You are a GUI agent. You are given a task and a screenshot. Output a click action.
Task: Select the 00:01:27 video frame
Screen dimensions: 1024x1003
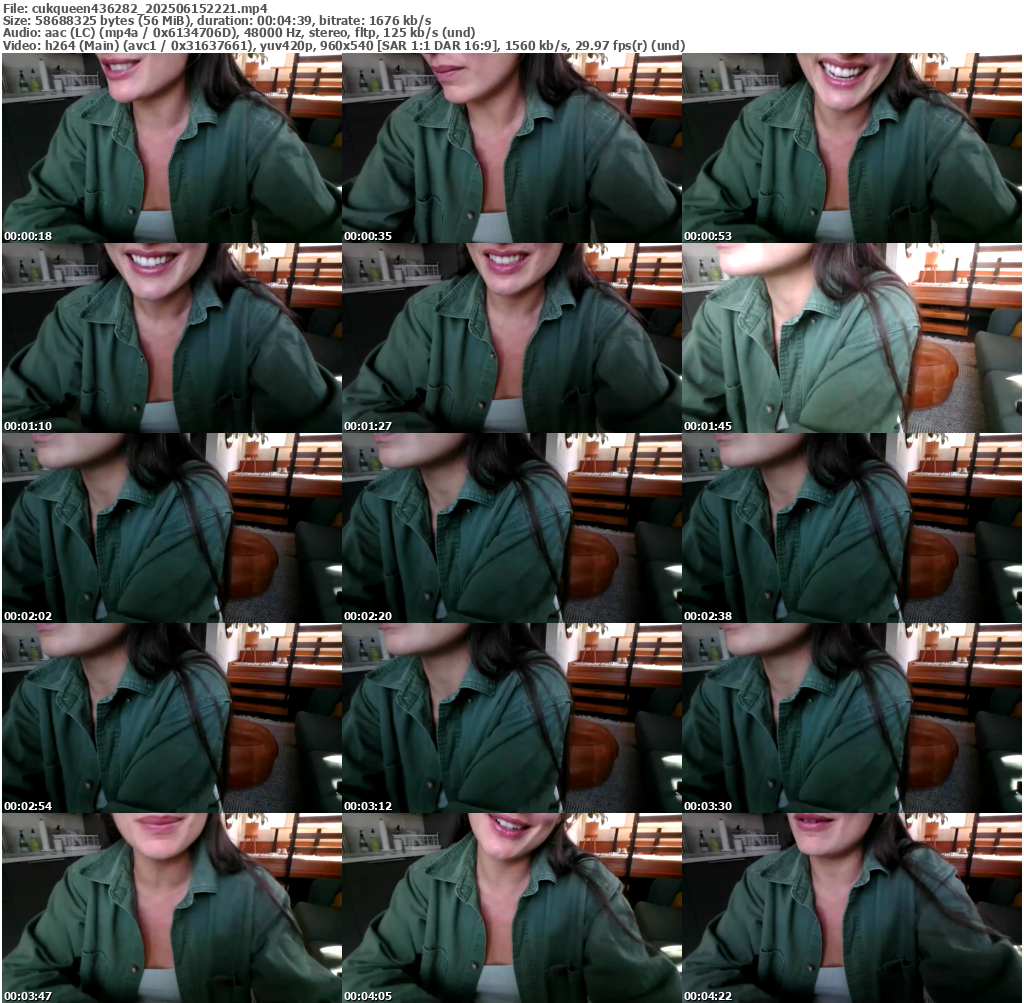511,338
